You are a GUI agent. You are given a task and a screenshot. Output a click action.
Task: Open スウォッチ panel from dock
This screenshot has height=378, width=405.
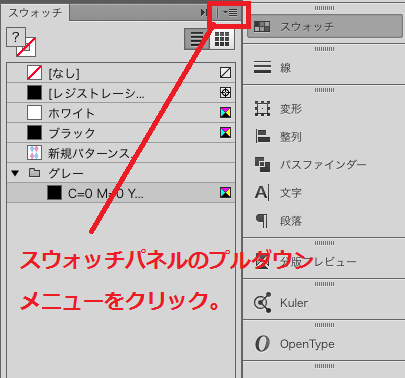[325, 26]
